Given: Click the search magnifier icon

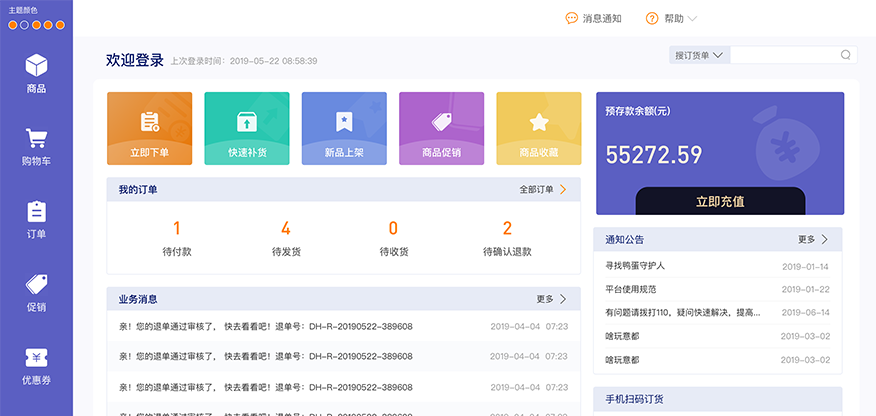Looking at the screenshot, I should click(845, 55).
